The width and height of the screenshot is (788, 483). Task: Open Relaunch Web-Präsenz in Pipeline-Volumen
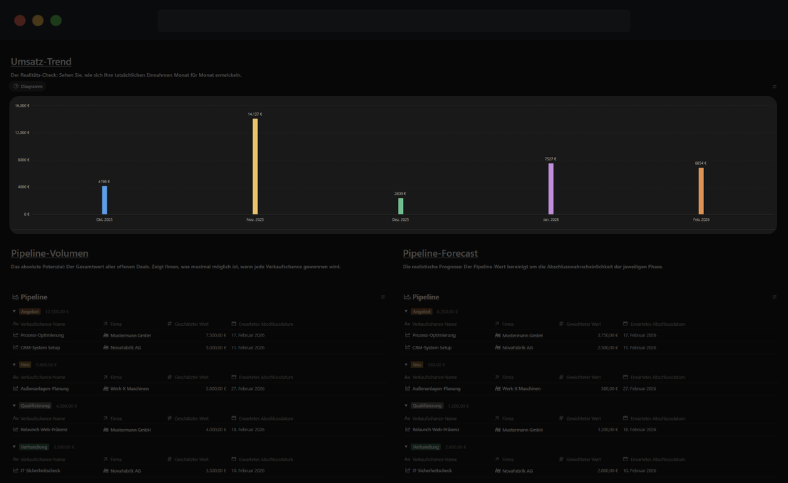pos(44,430)
